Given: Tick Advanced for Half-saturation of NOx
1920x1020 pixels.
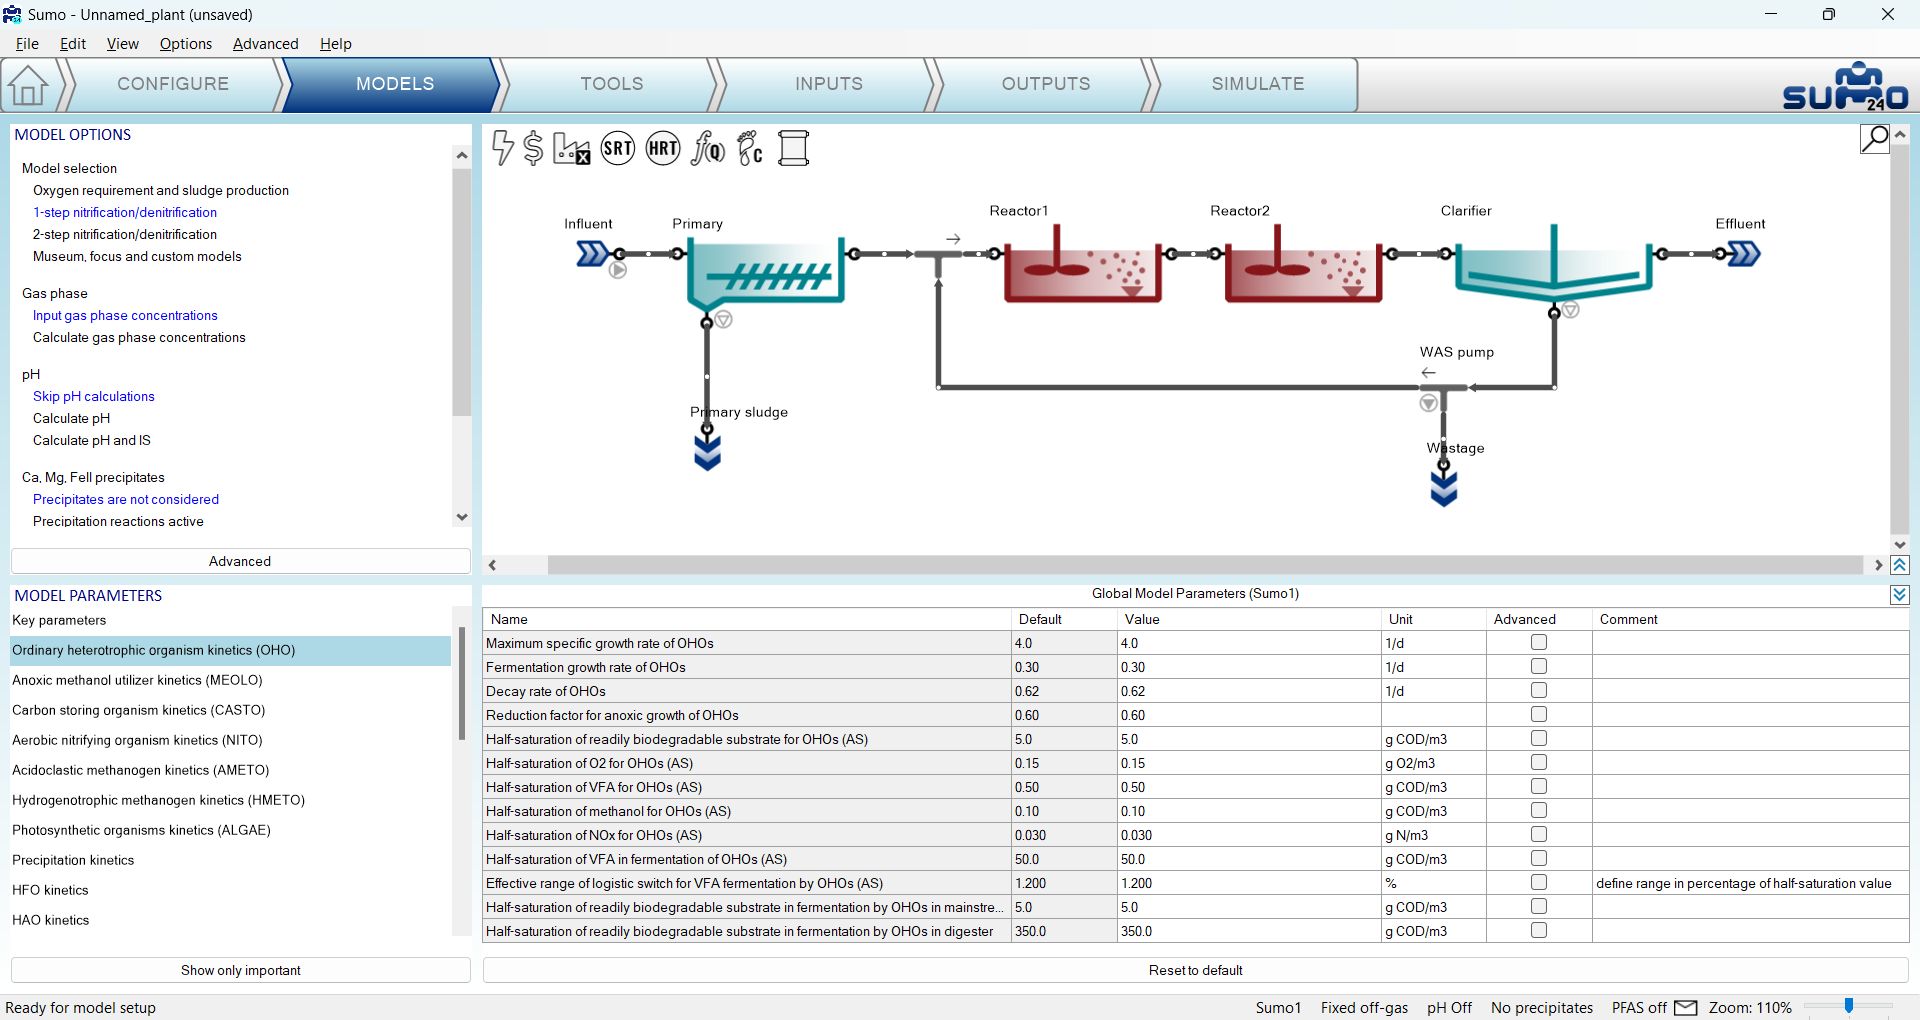Looking at the screenshot, I should 1539,835.
